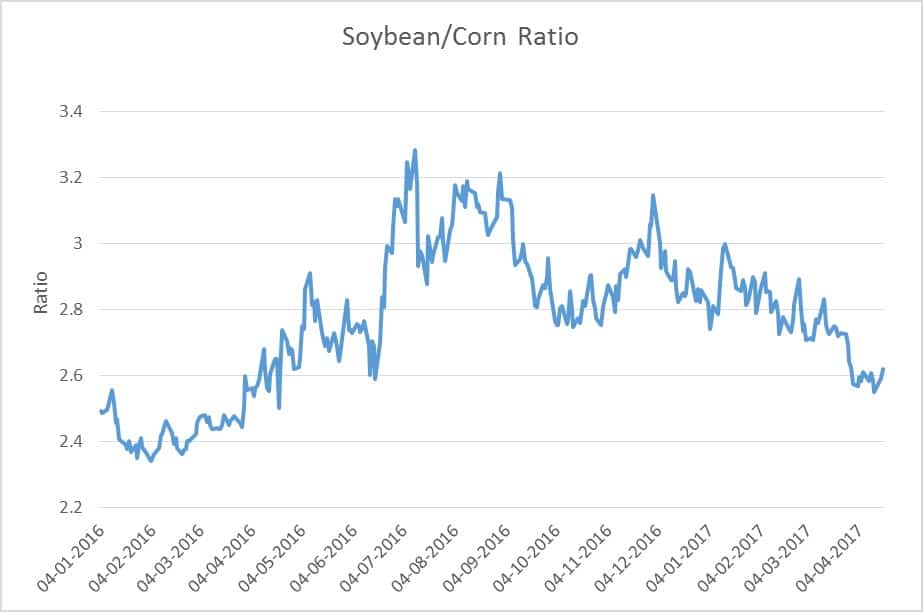The height and width of the screenshot is (612, 923).
Task: Select the 3 y-axis value label
Action: pyautogui.click(x=77, y=243)
